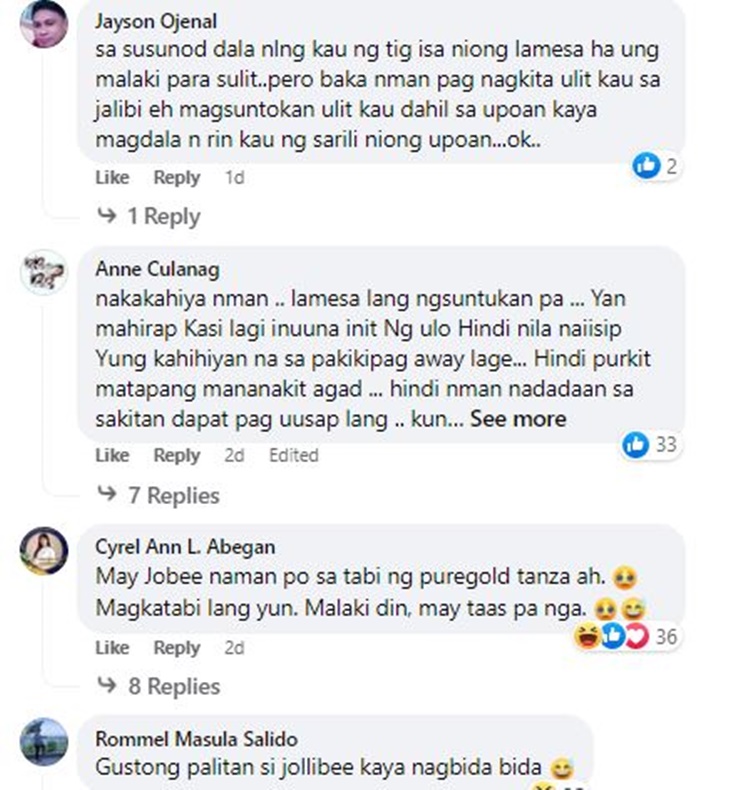Viewport: 750px width, 790px height.
Task: View the heart reaction on Cyrel Ann's comment
Action: point(637,636)
